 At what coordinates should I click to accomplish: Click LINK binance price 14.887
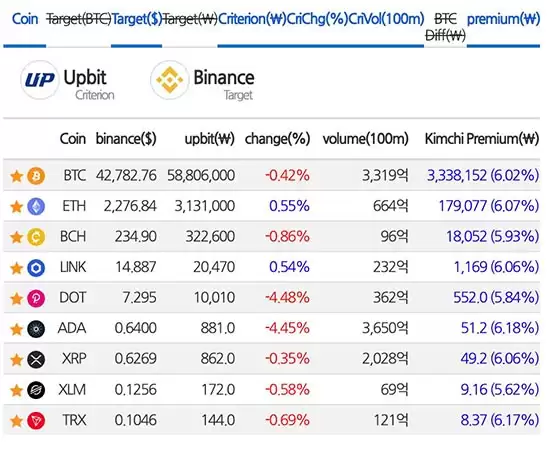click(x=136, y=267)
